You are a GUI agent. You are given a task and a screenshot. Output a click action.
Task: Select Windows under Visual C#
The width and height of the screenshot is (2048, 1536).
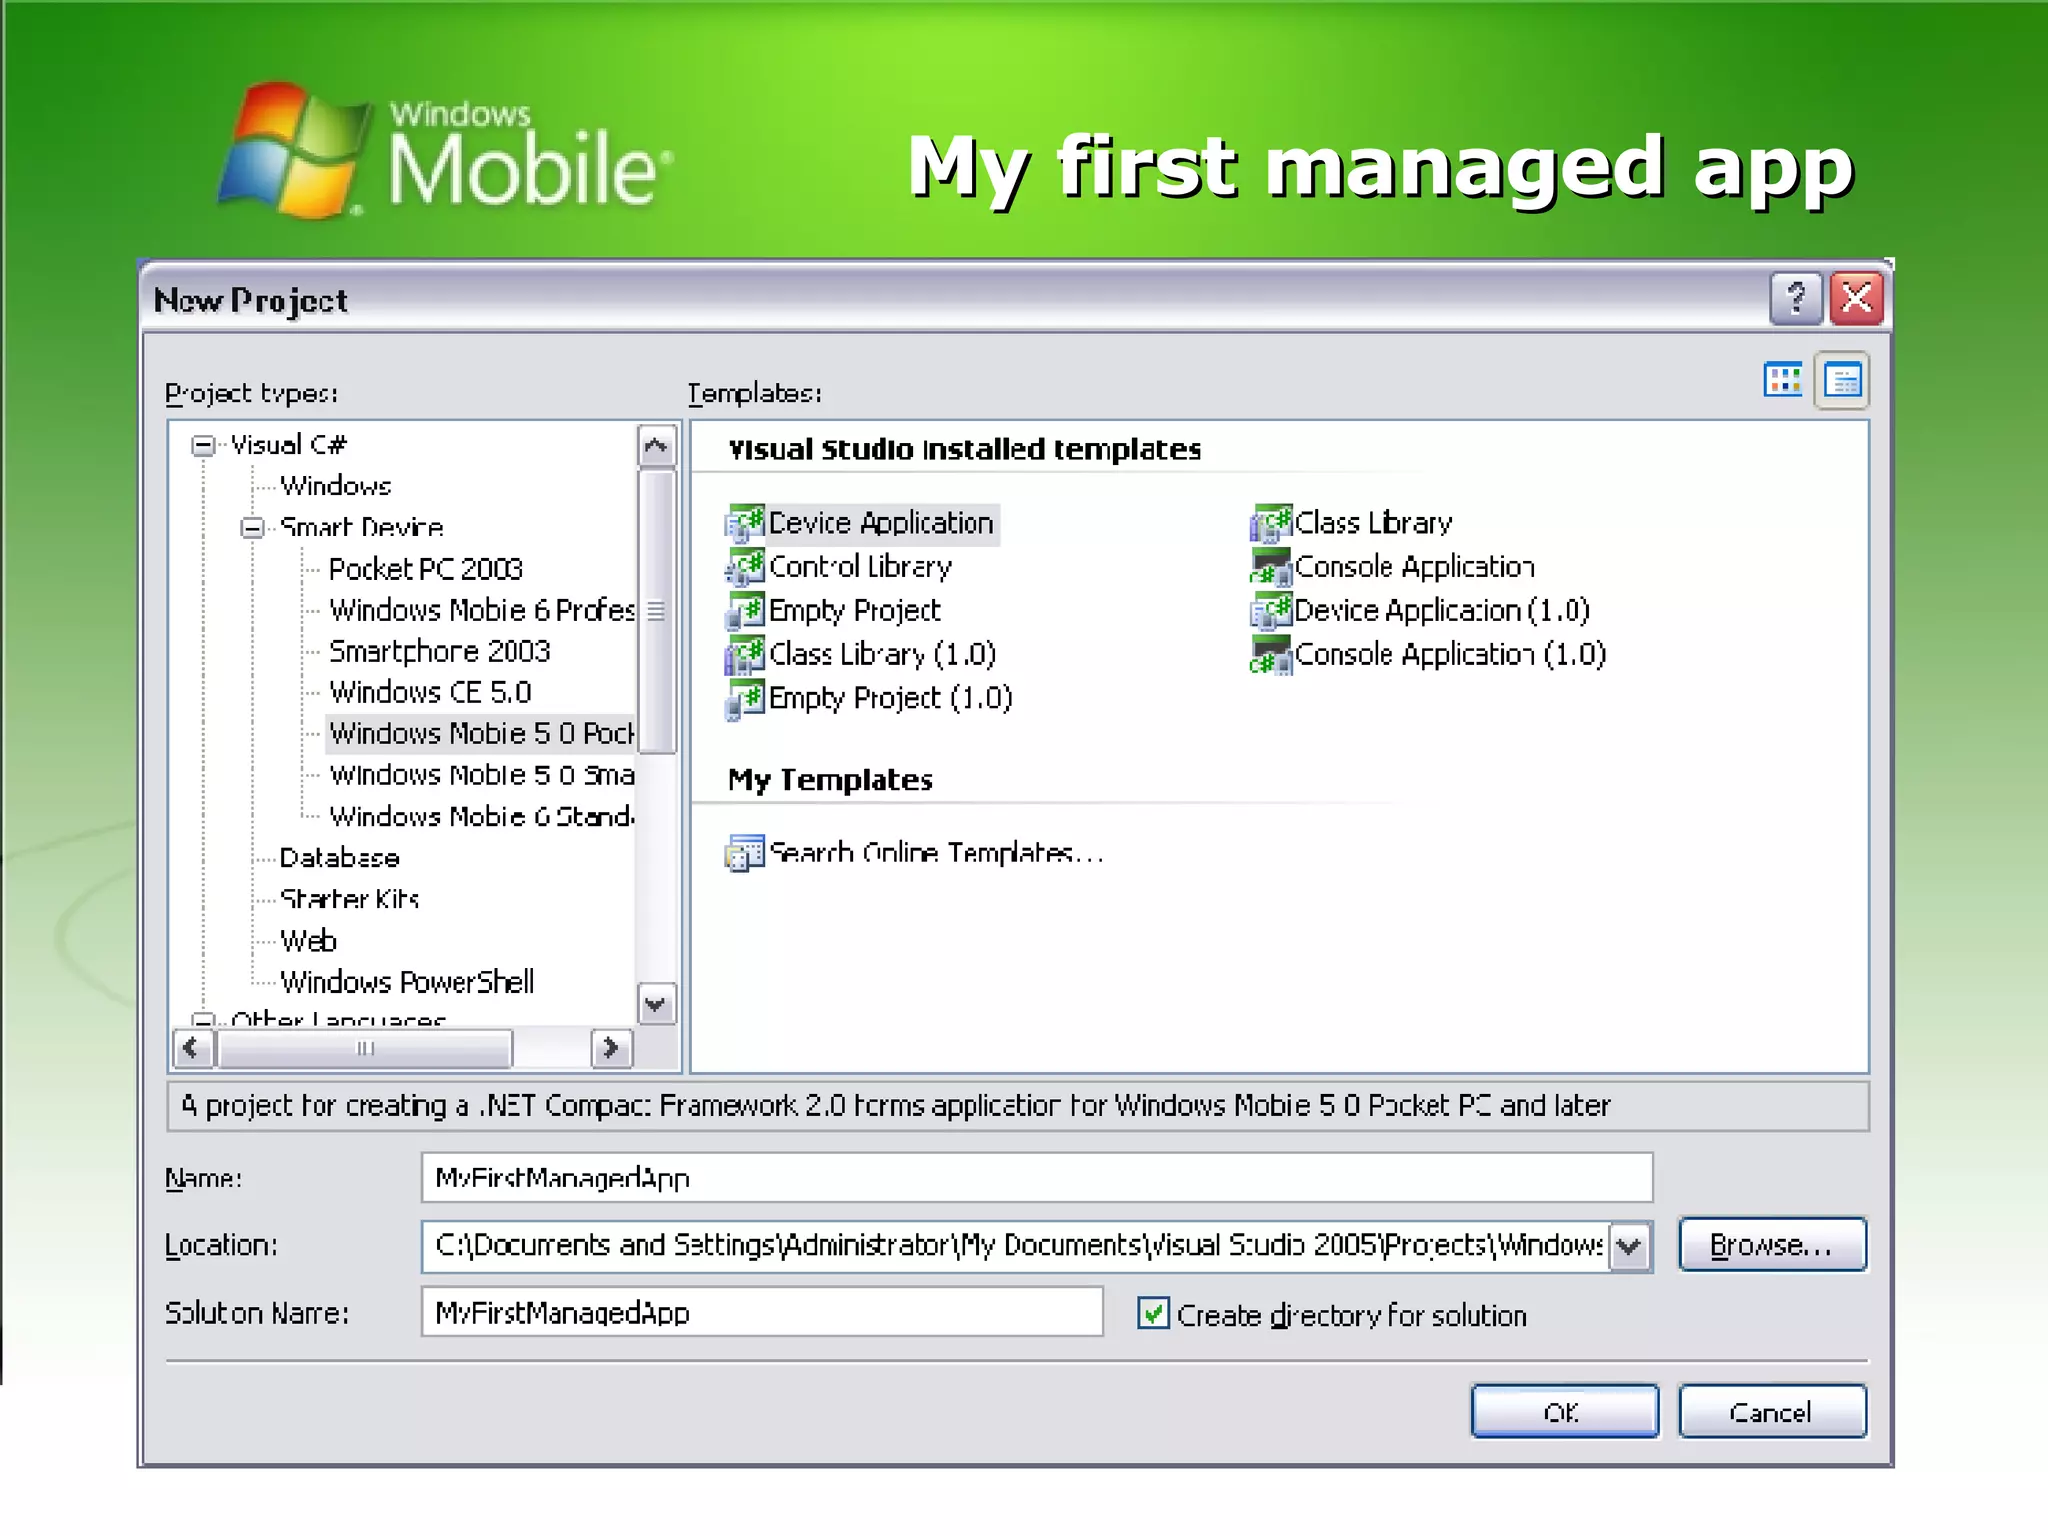coord(336,486)
